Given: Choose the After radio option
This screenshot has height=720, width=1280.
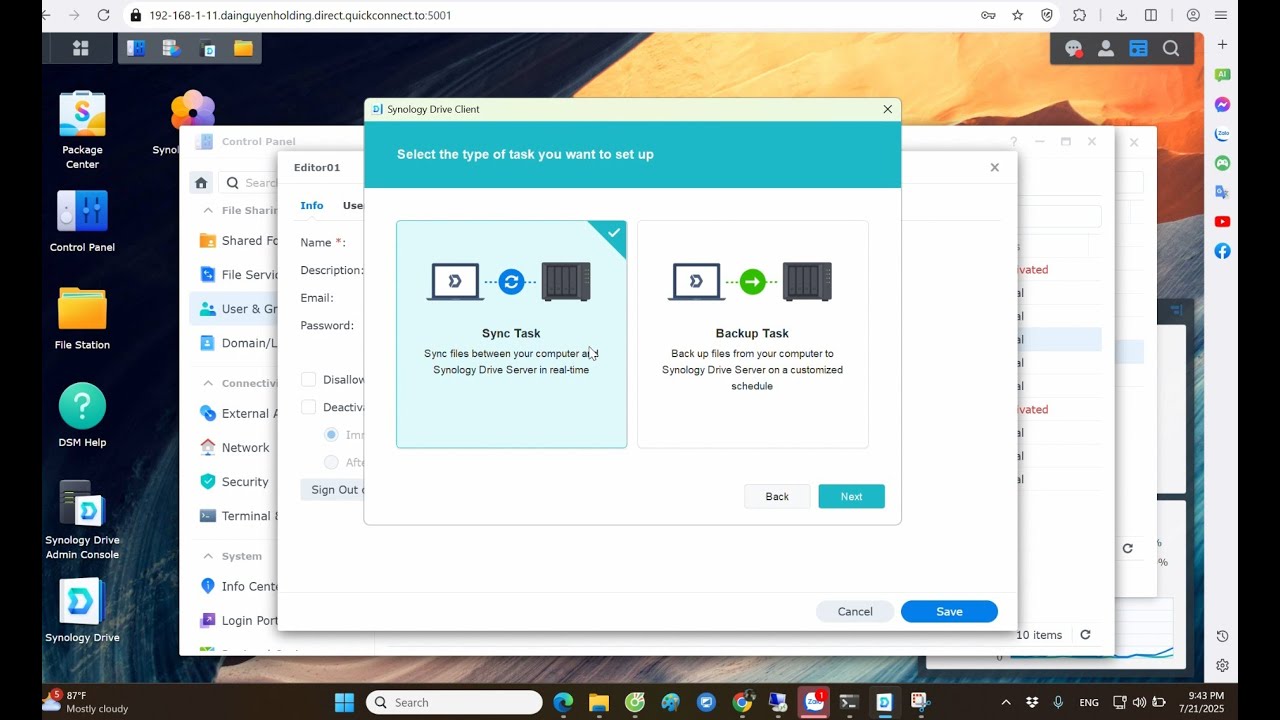Looking at the screenshot, I should [x=331, y=462].
